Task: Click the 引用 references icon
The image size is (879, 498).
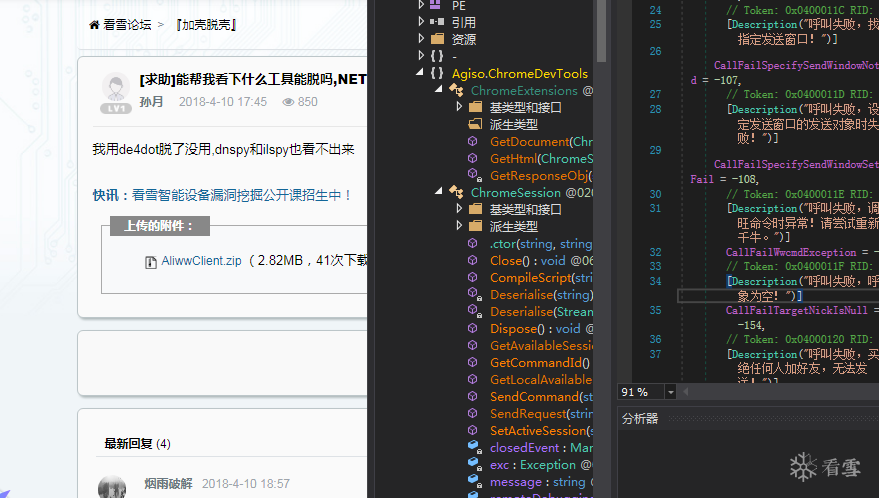Action: (437, 22)
